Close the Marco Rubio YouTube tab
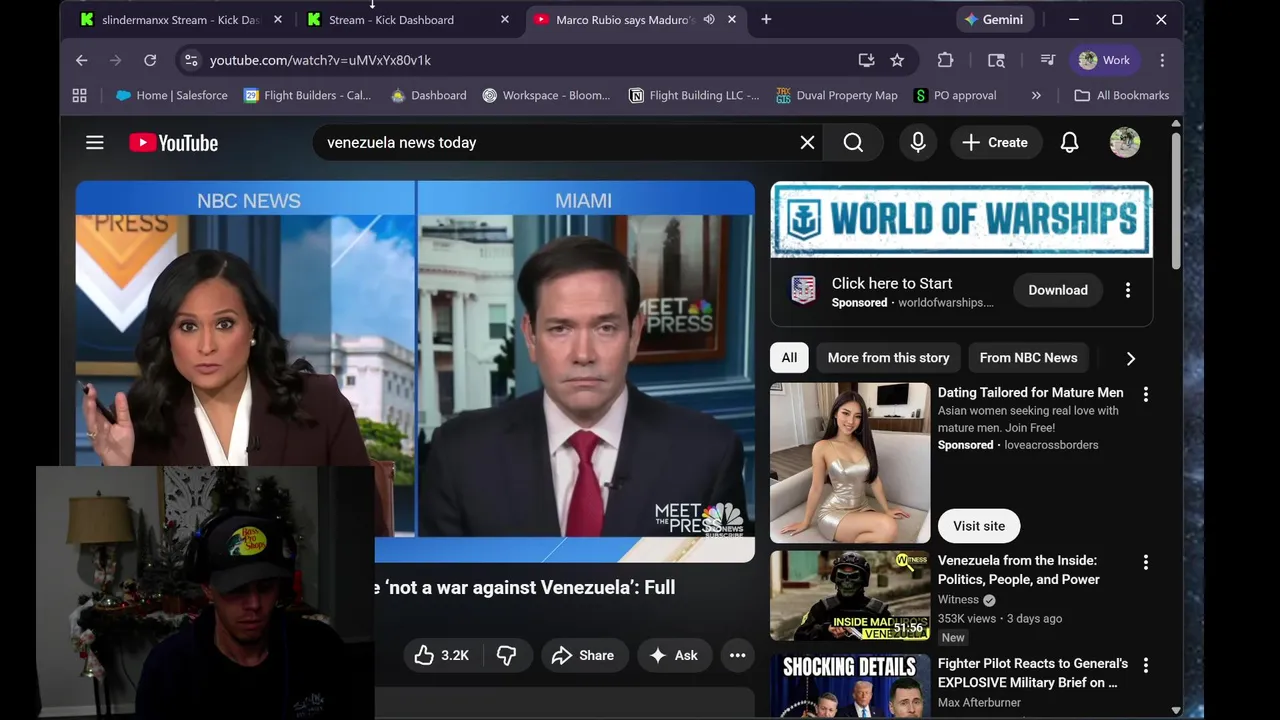 pyautogui.click(x=732, y=19)
